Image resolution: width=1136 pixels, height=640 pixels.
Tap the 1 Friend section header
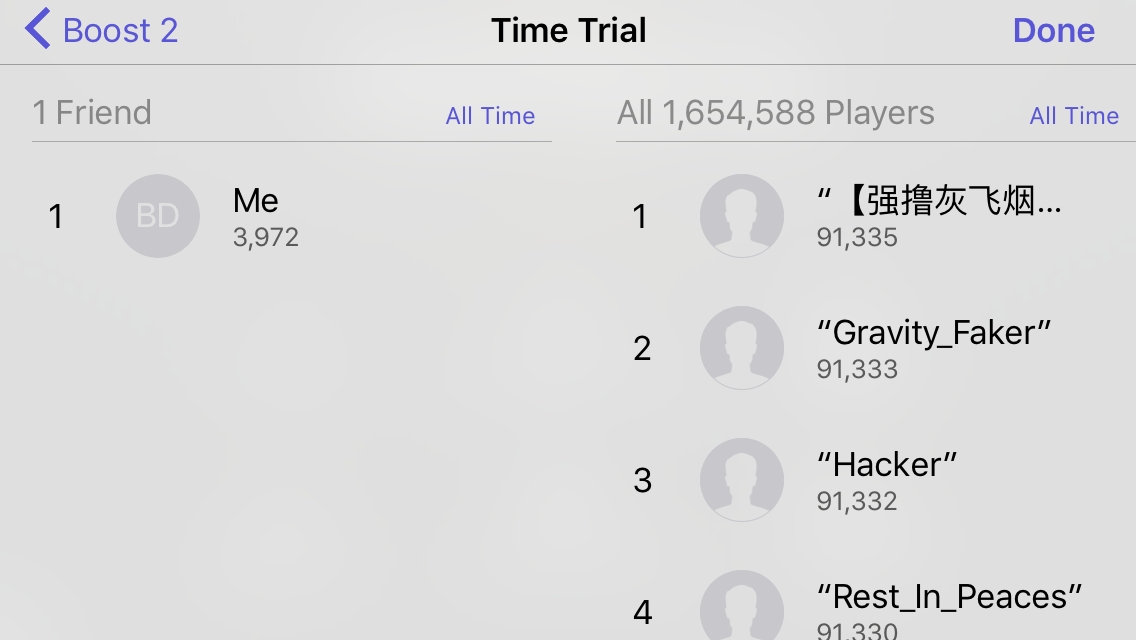[x=92, y=113]
